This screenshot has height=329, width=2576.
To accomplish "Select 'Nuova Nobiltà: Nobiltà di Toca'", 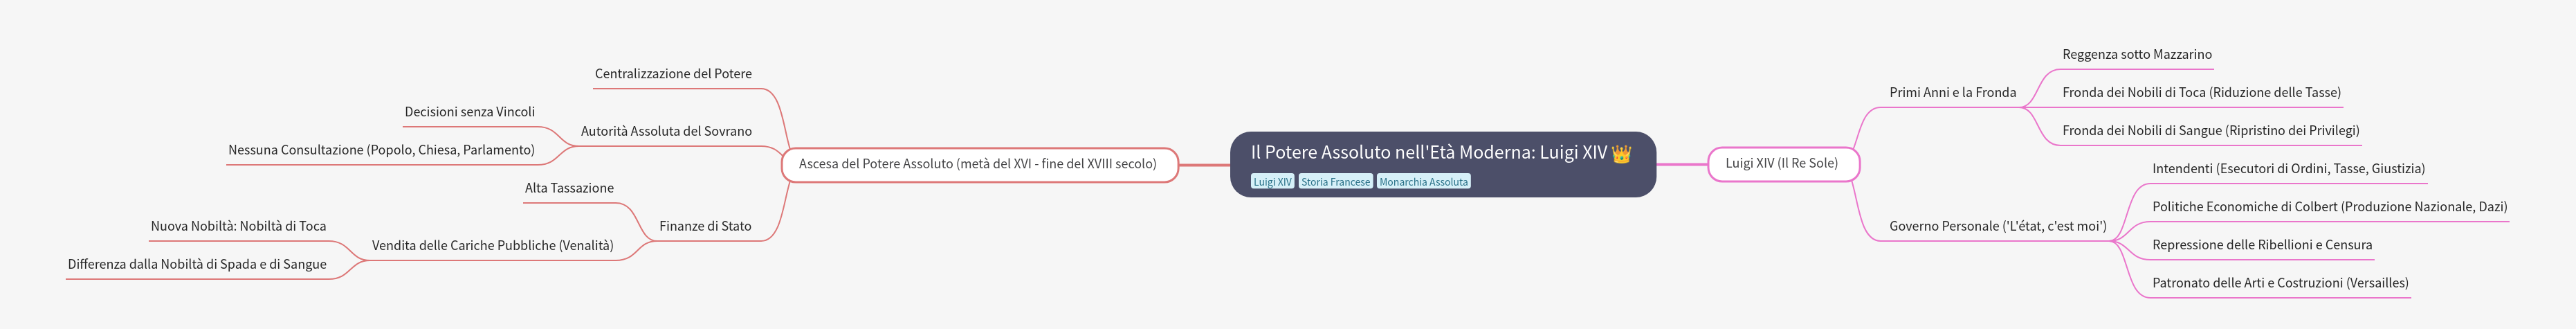I will [x=238, y=226].
